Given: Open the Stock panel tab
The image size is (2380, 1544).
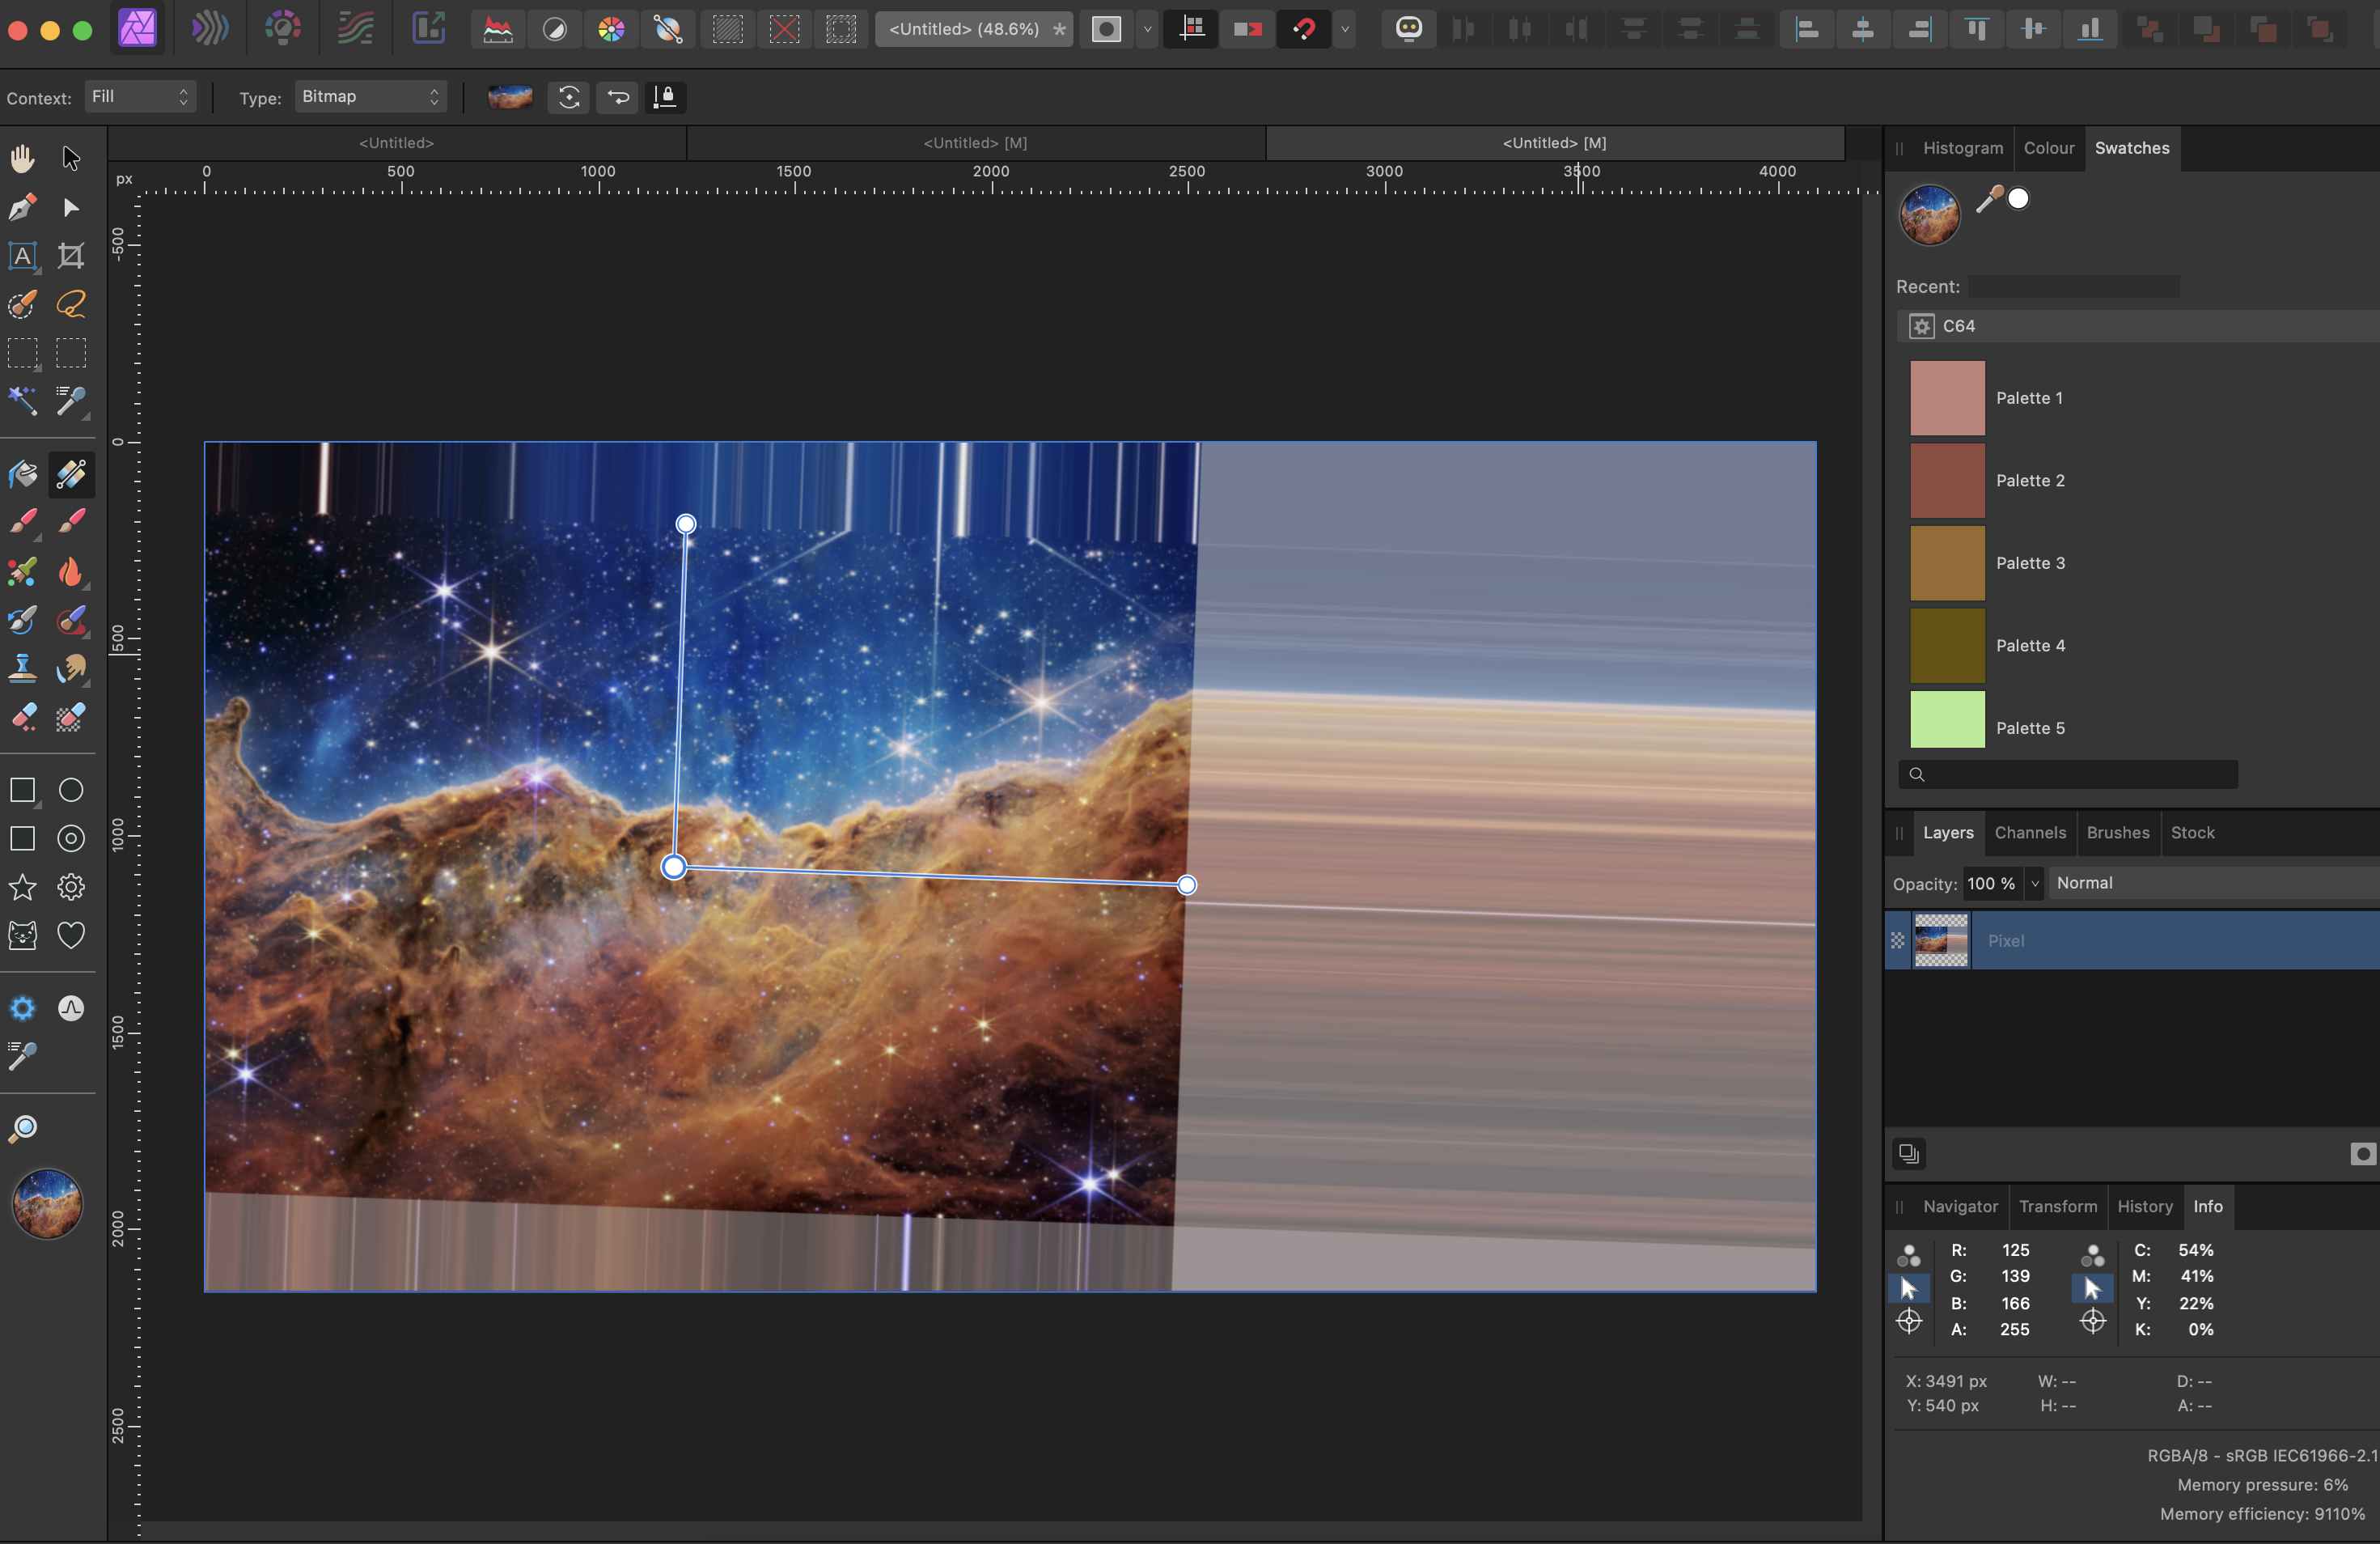Looking at the screenshot, I should coord(2192,833).
